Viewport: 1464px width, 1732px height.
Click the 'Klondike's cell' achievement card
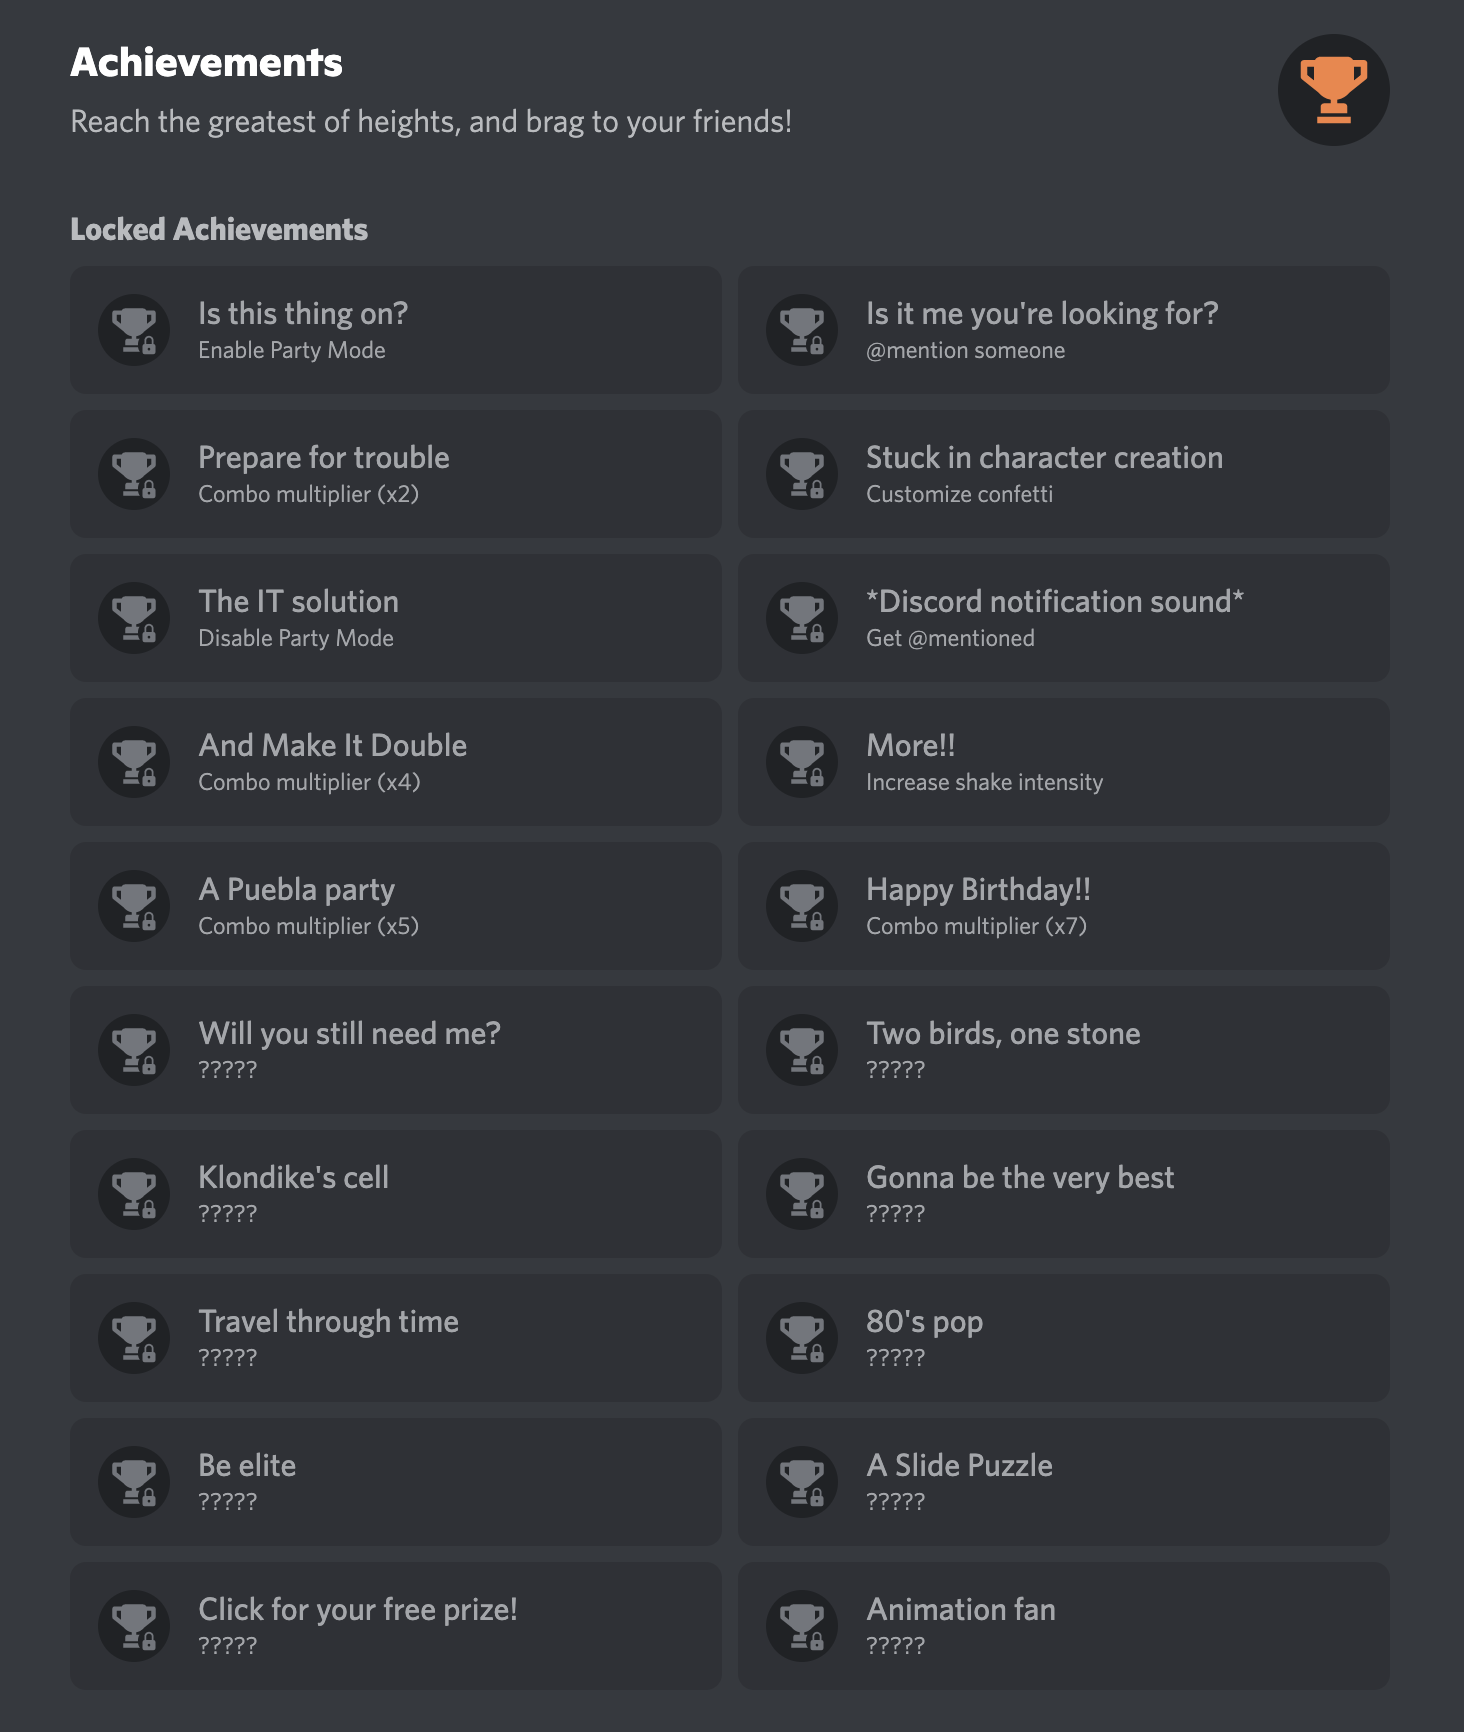[395, 1194]
